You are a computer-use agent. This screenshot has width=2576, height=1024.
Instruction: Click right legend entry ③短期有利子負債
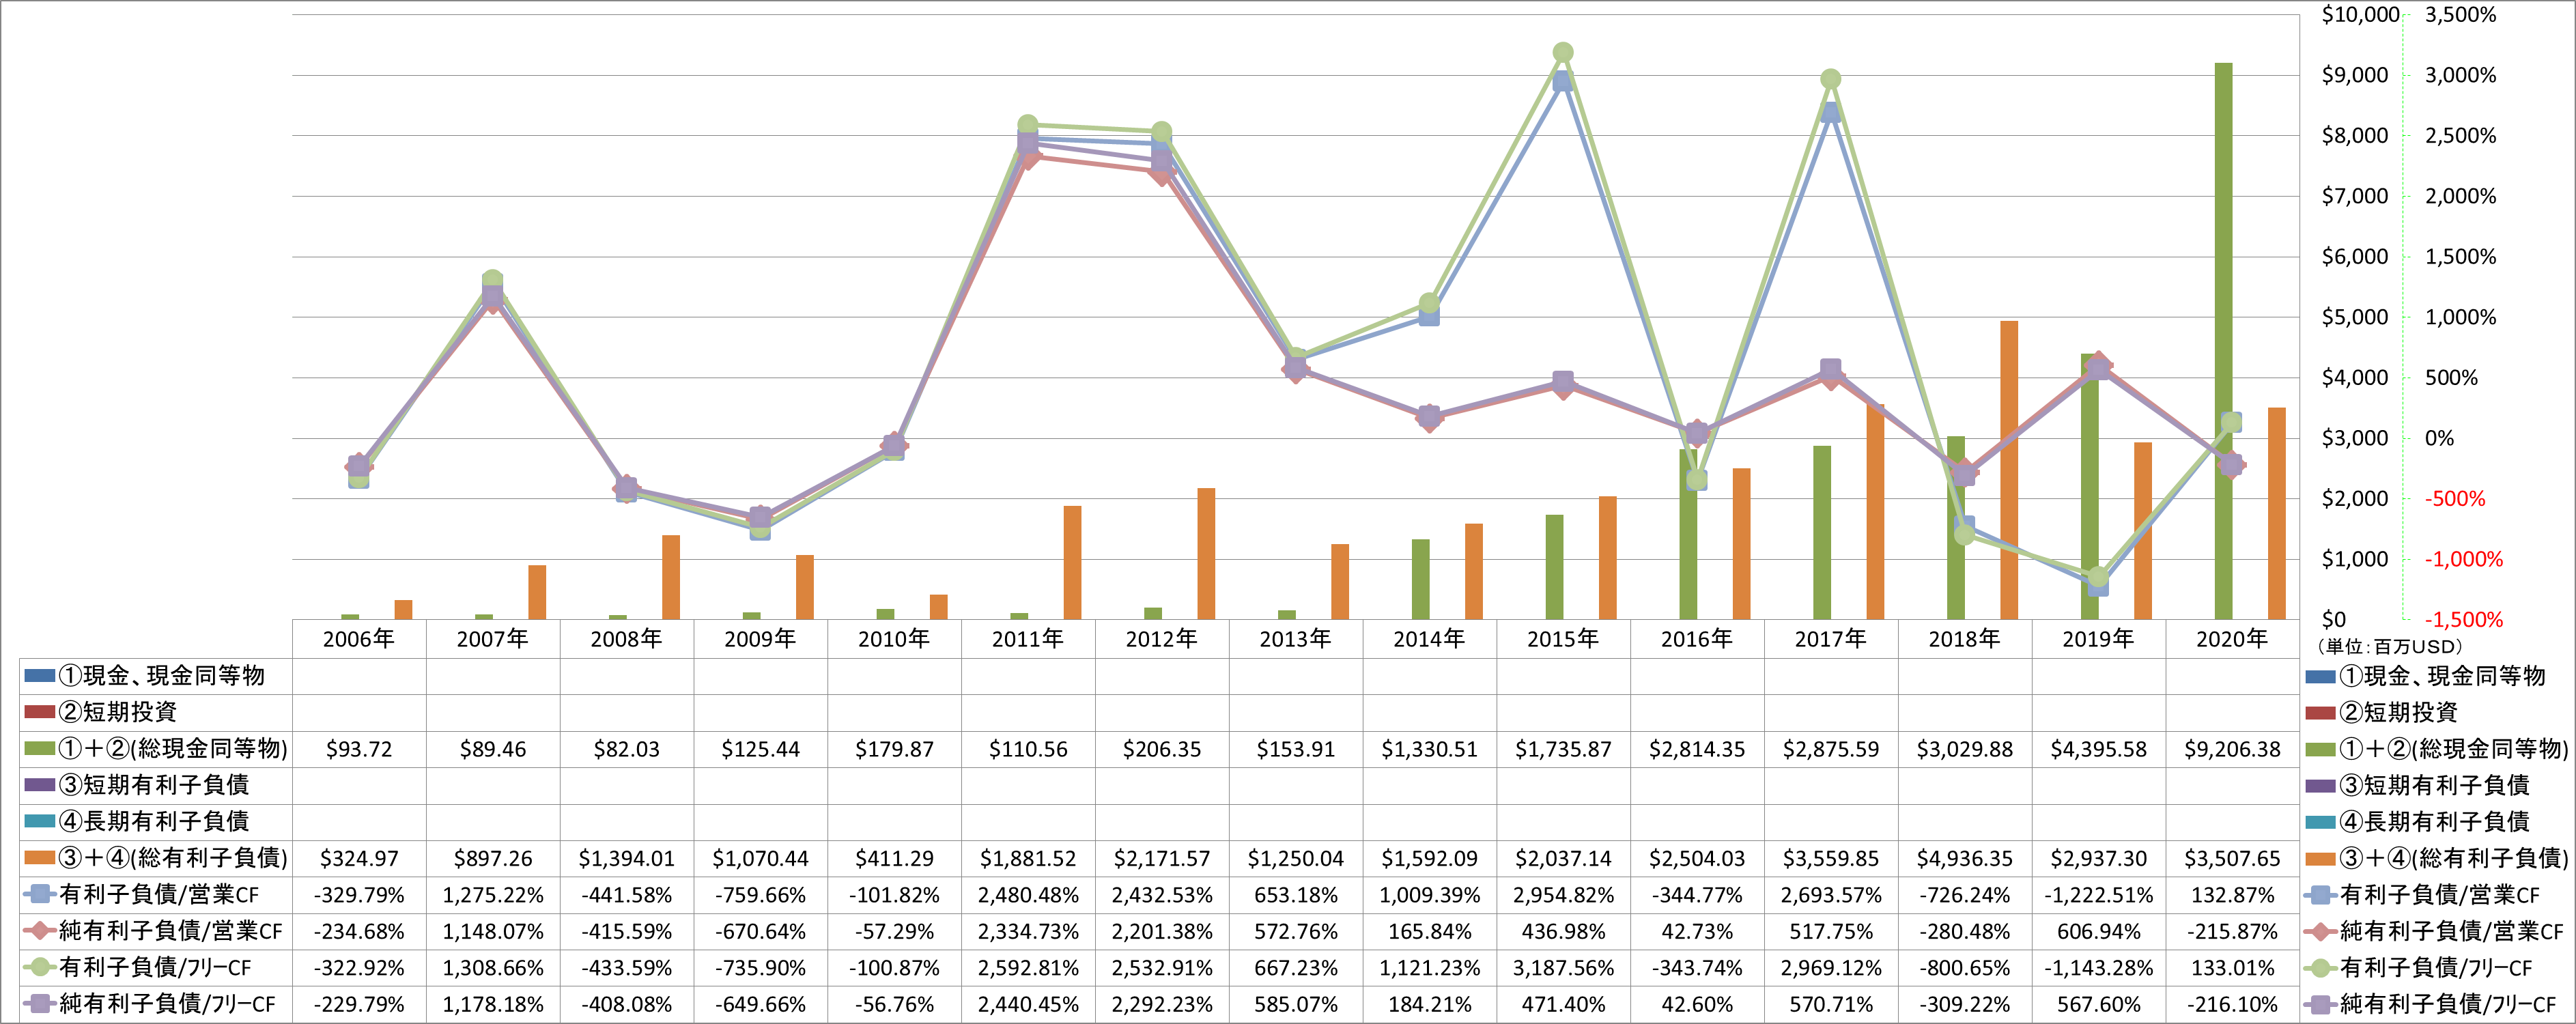coord(2418,785)
